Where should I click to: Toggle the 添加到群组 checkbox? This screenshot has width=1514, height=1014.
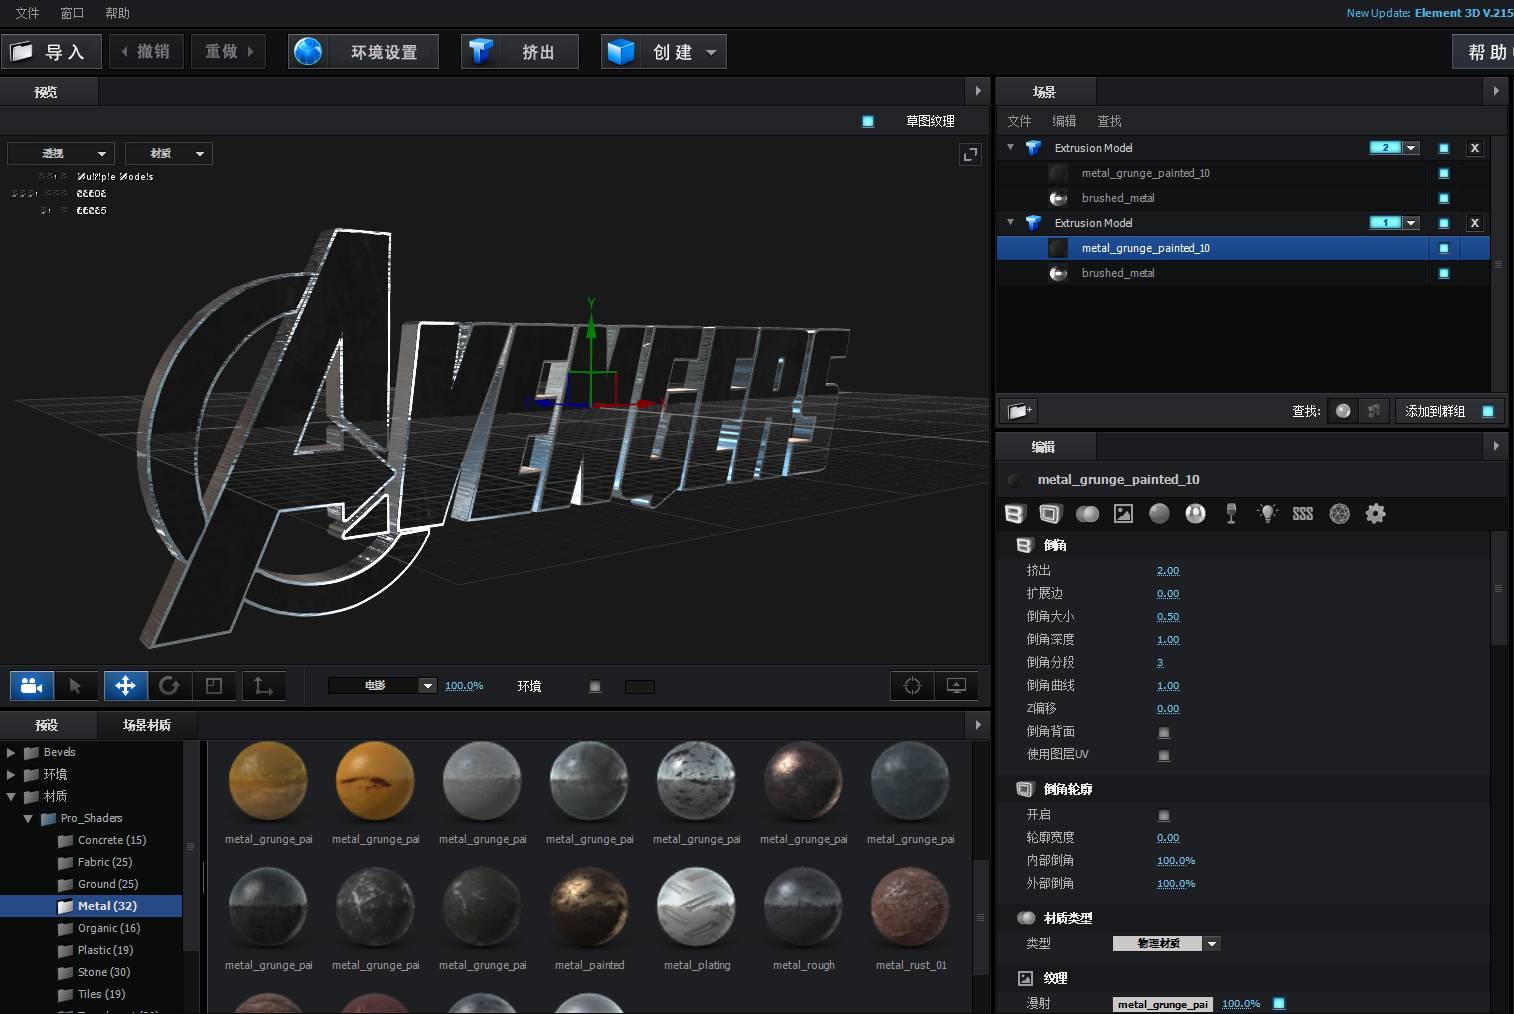tap(1488, 411)
